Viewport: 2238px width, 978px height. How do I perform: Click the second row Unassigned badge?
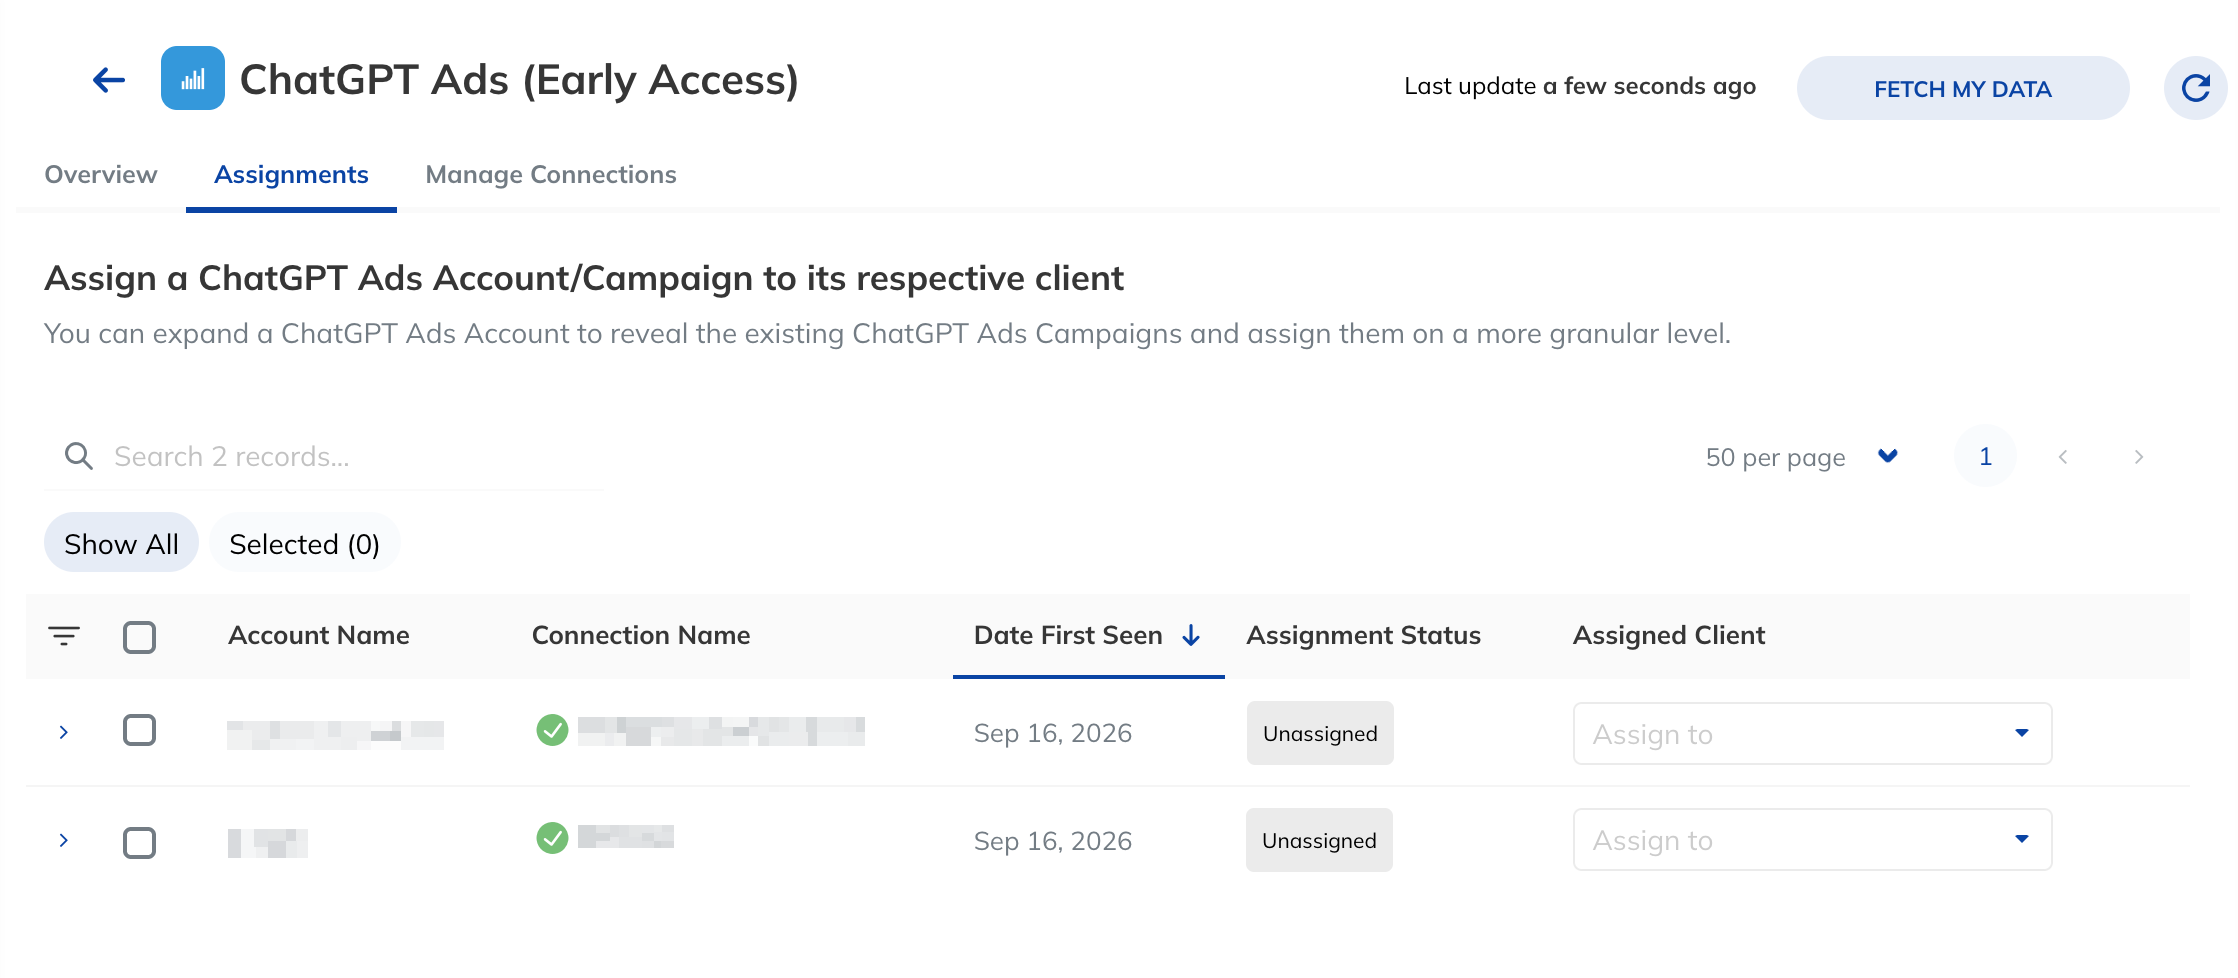point(1319,840)
